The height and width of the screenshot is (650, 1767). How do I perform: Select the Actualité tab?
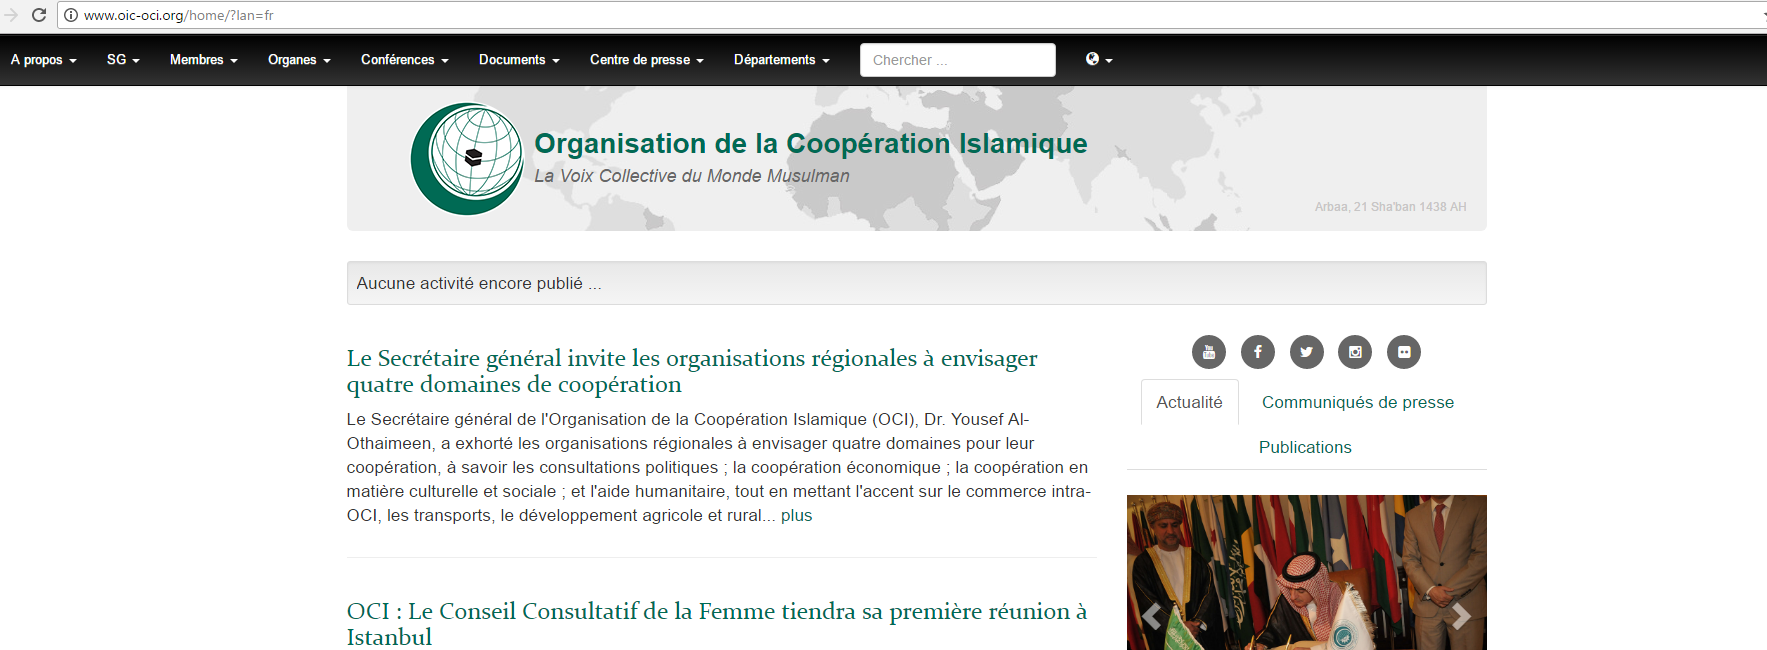pyautogui.click(x=1189, y=402)
